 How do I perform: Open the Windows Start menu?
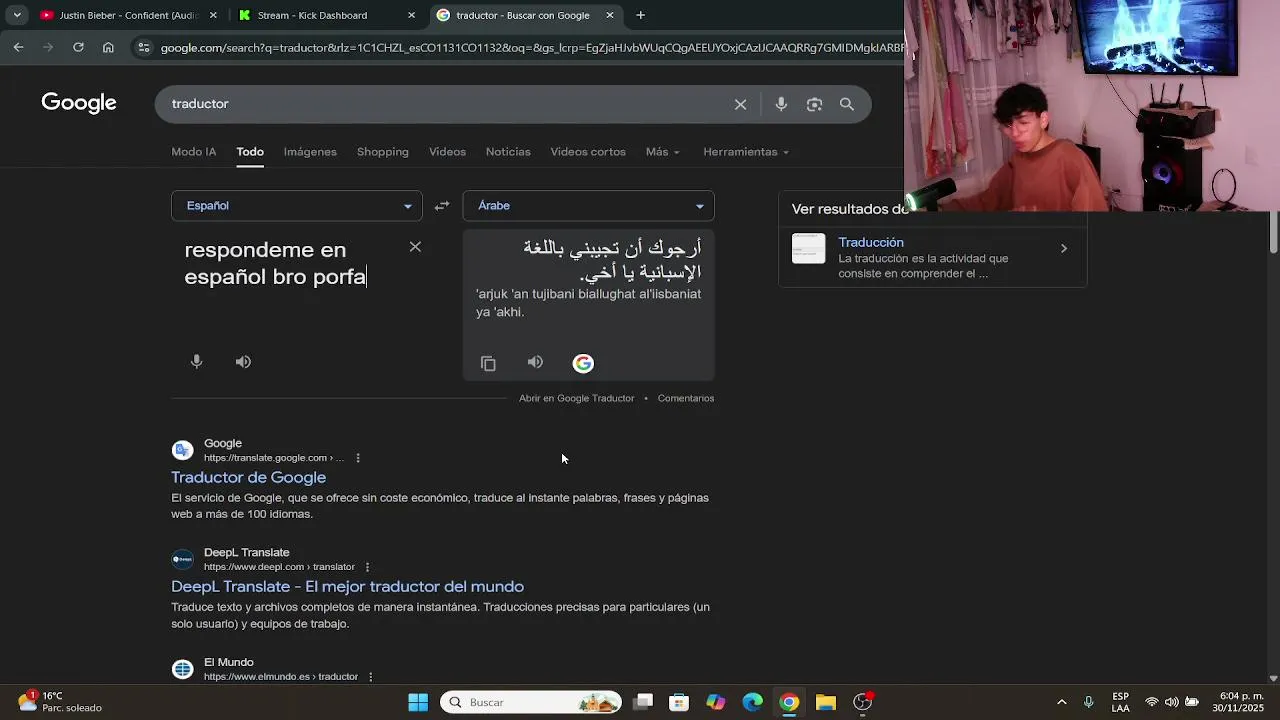coord(418,702)
